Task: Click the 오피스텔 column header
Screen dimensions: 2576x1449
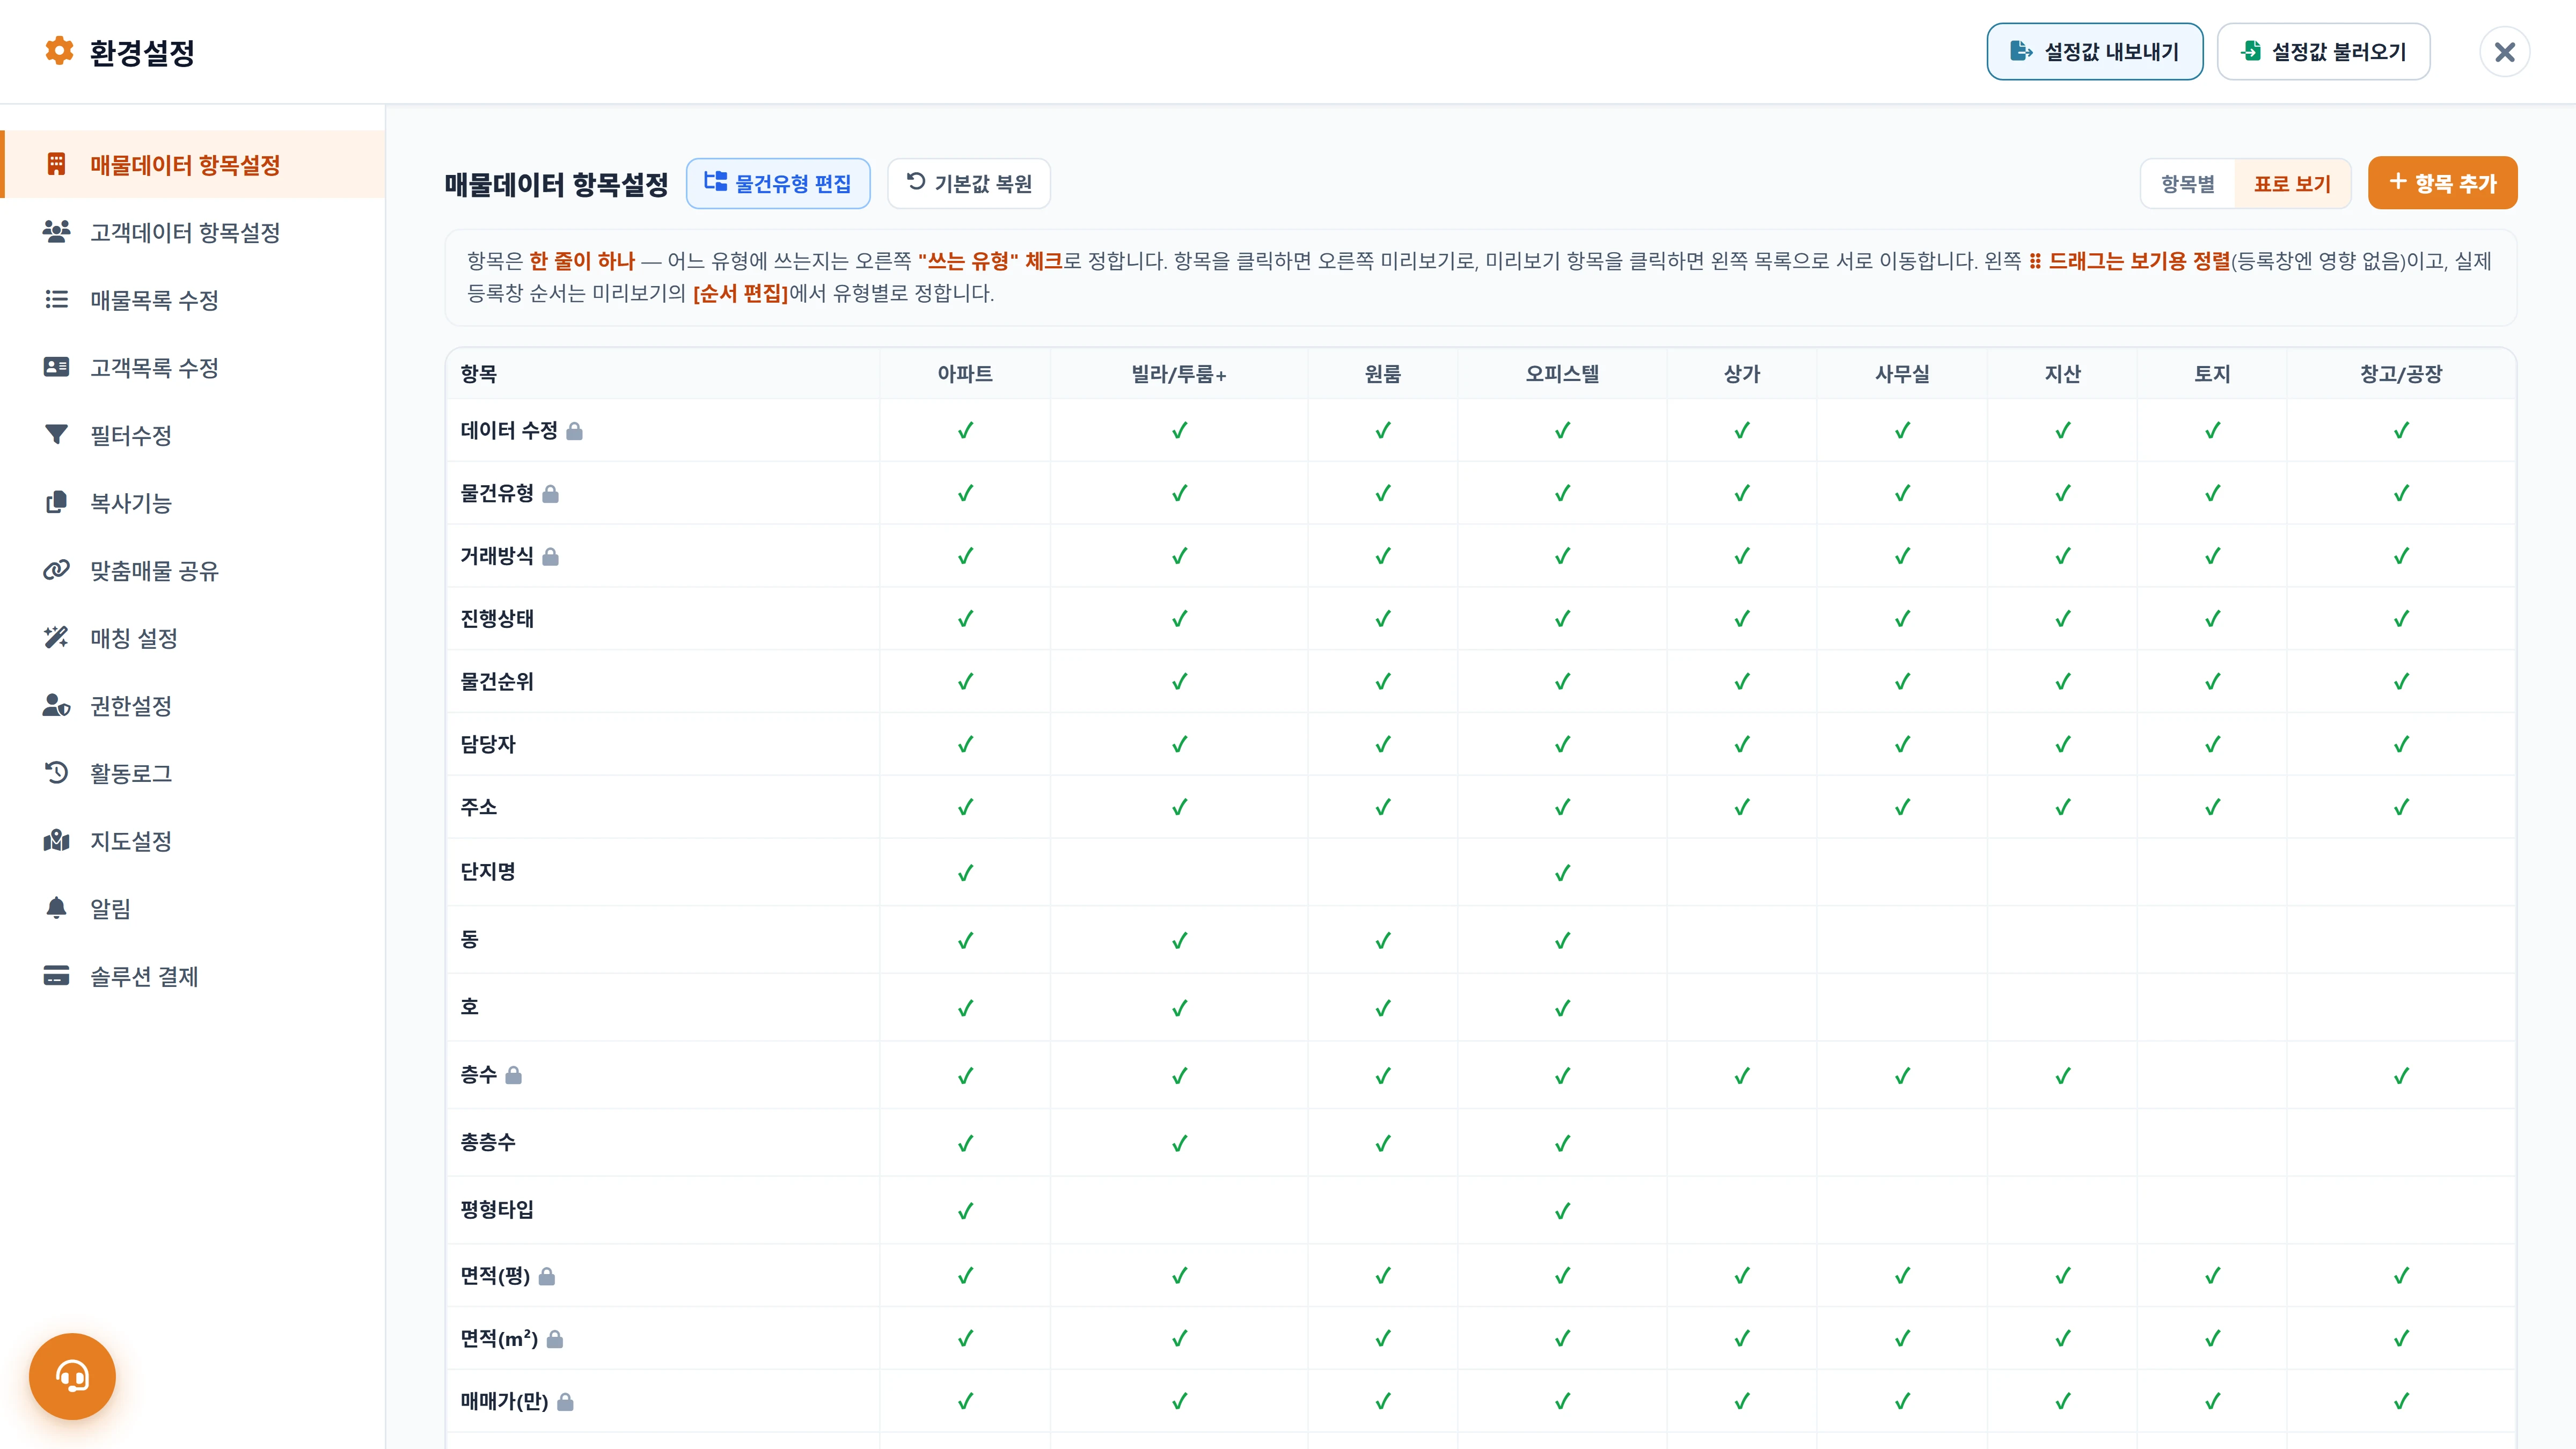Action: (x=1562, y=374)
